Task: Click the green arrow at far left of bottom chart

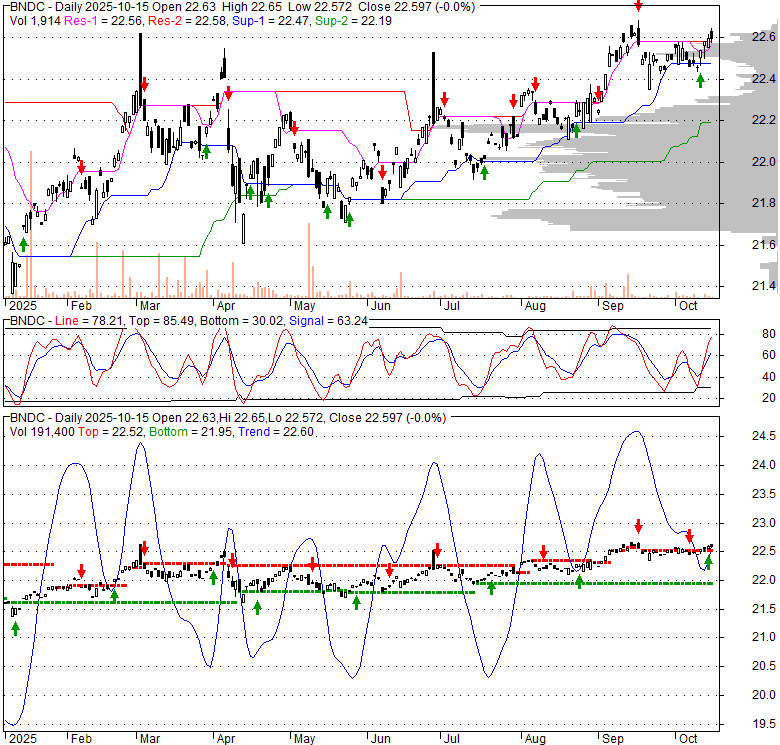Action: (x=16, y=627)
